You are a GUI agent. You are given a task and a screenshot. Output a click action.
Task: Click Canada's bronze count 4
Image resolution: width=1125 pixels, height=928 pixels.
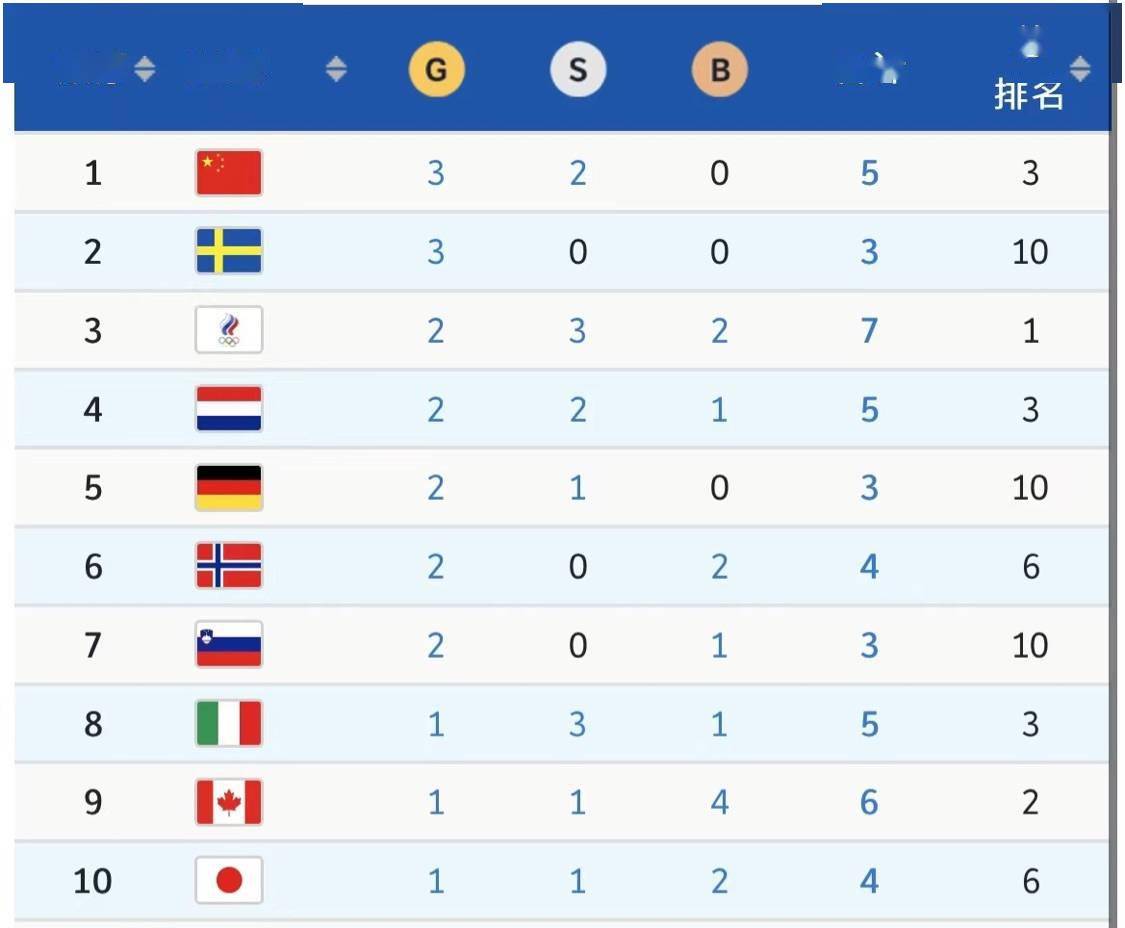pos(720,802)
